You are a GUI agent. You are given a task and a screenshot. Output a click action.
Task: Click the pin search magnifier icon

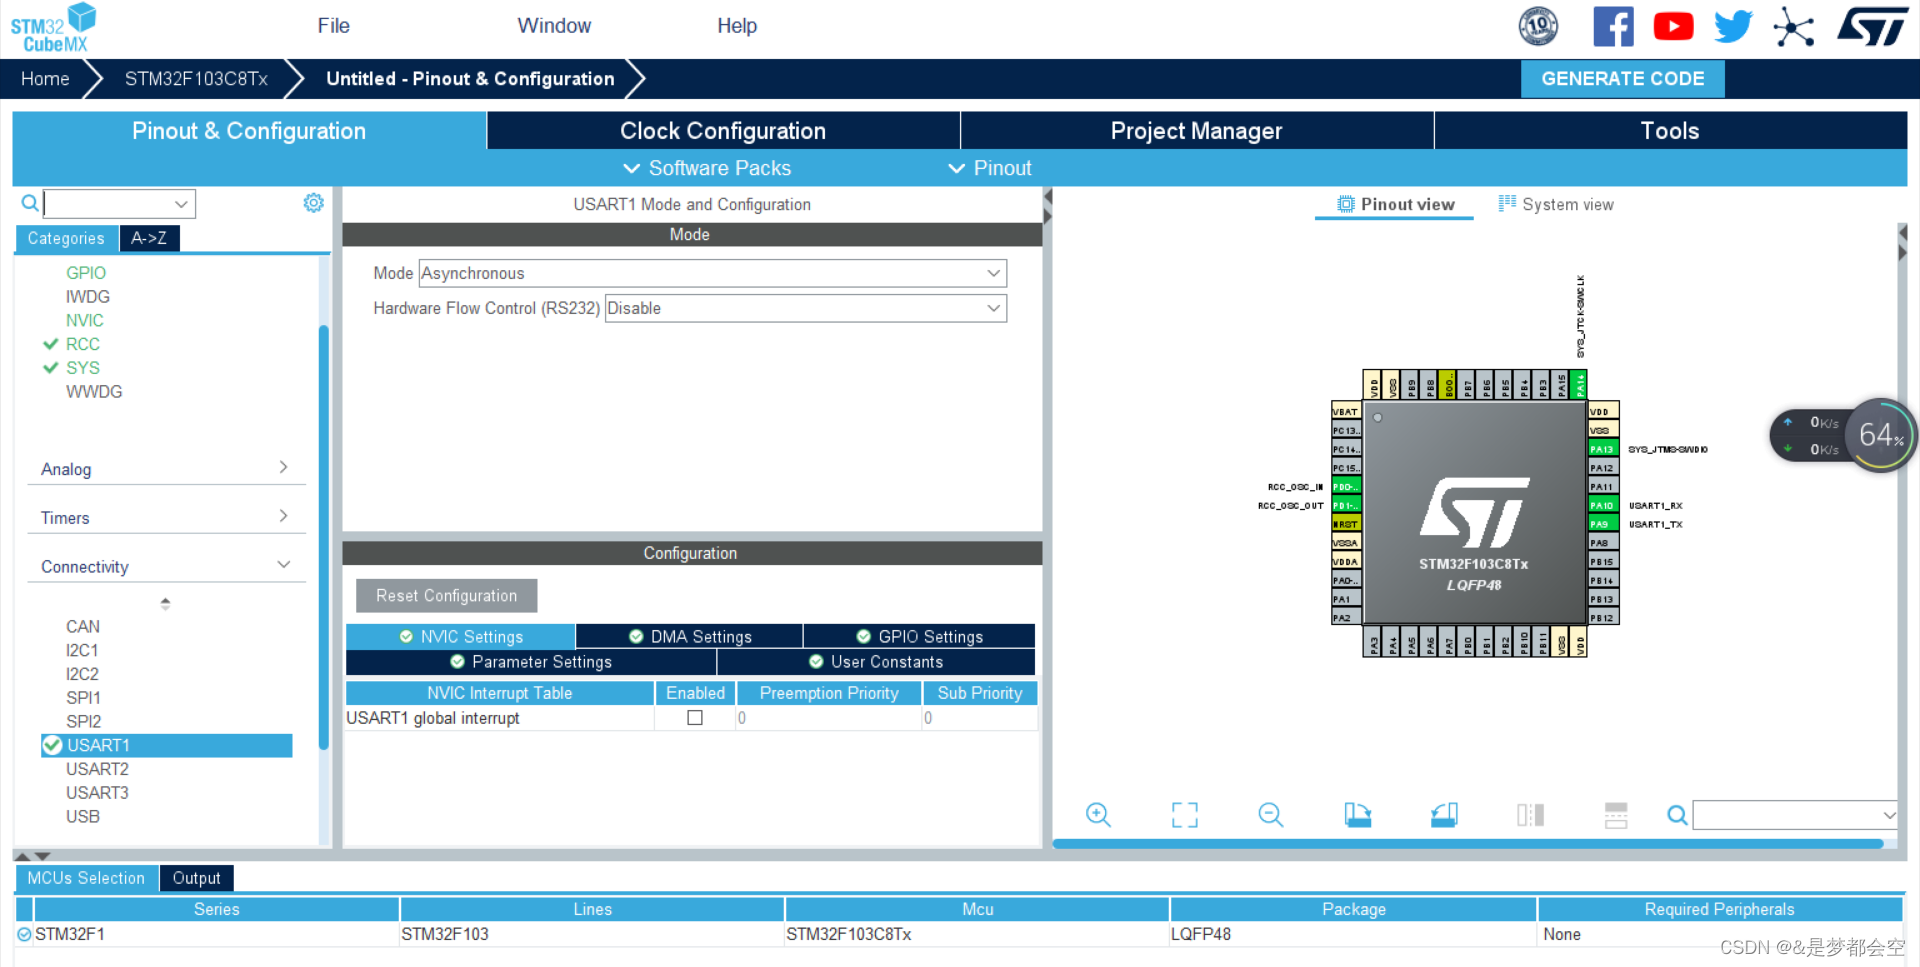1677,816
